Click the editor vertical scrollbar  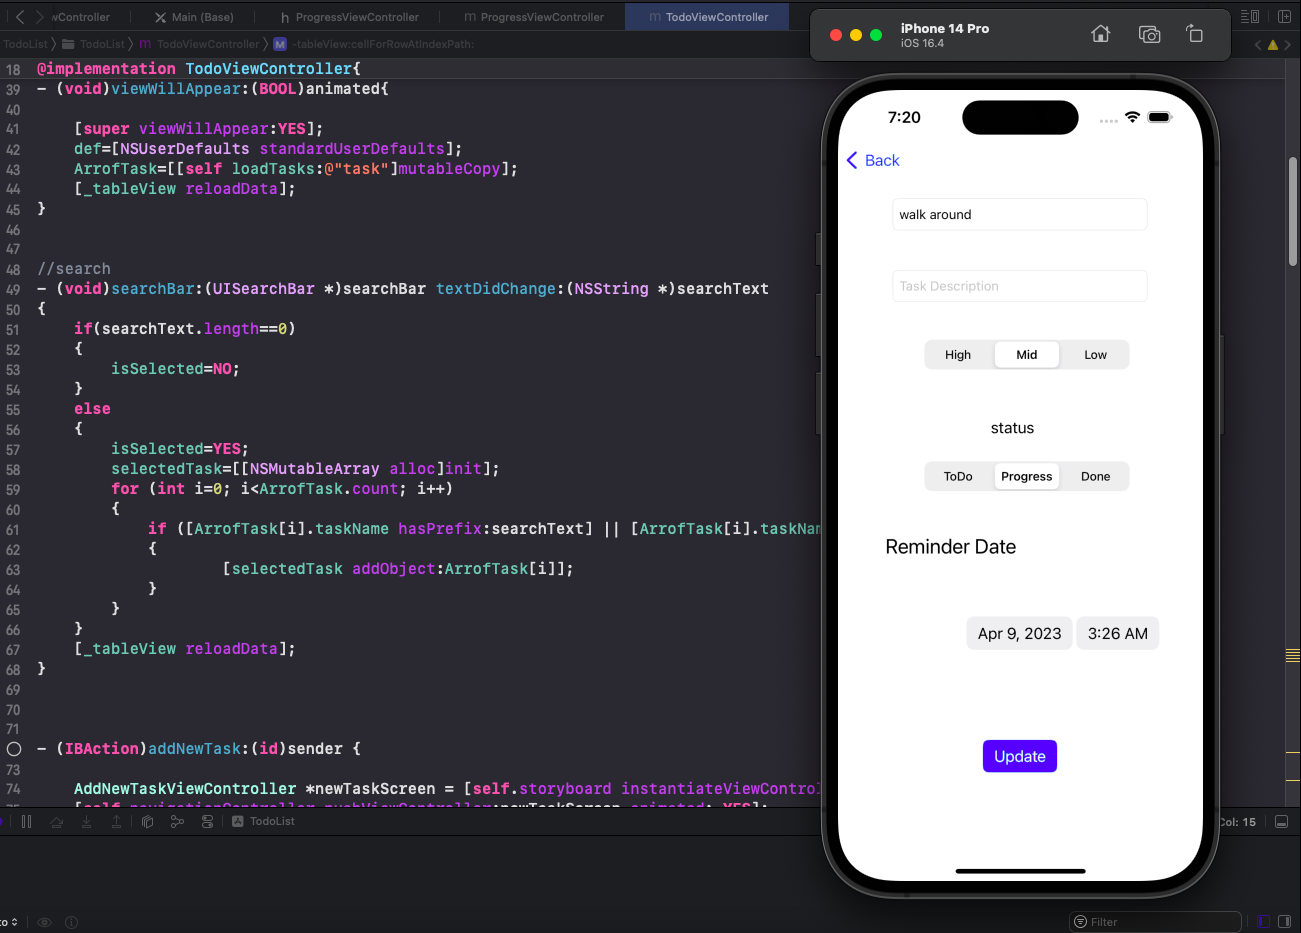pyautogui.click(x=1293, y=210)
